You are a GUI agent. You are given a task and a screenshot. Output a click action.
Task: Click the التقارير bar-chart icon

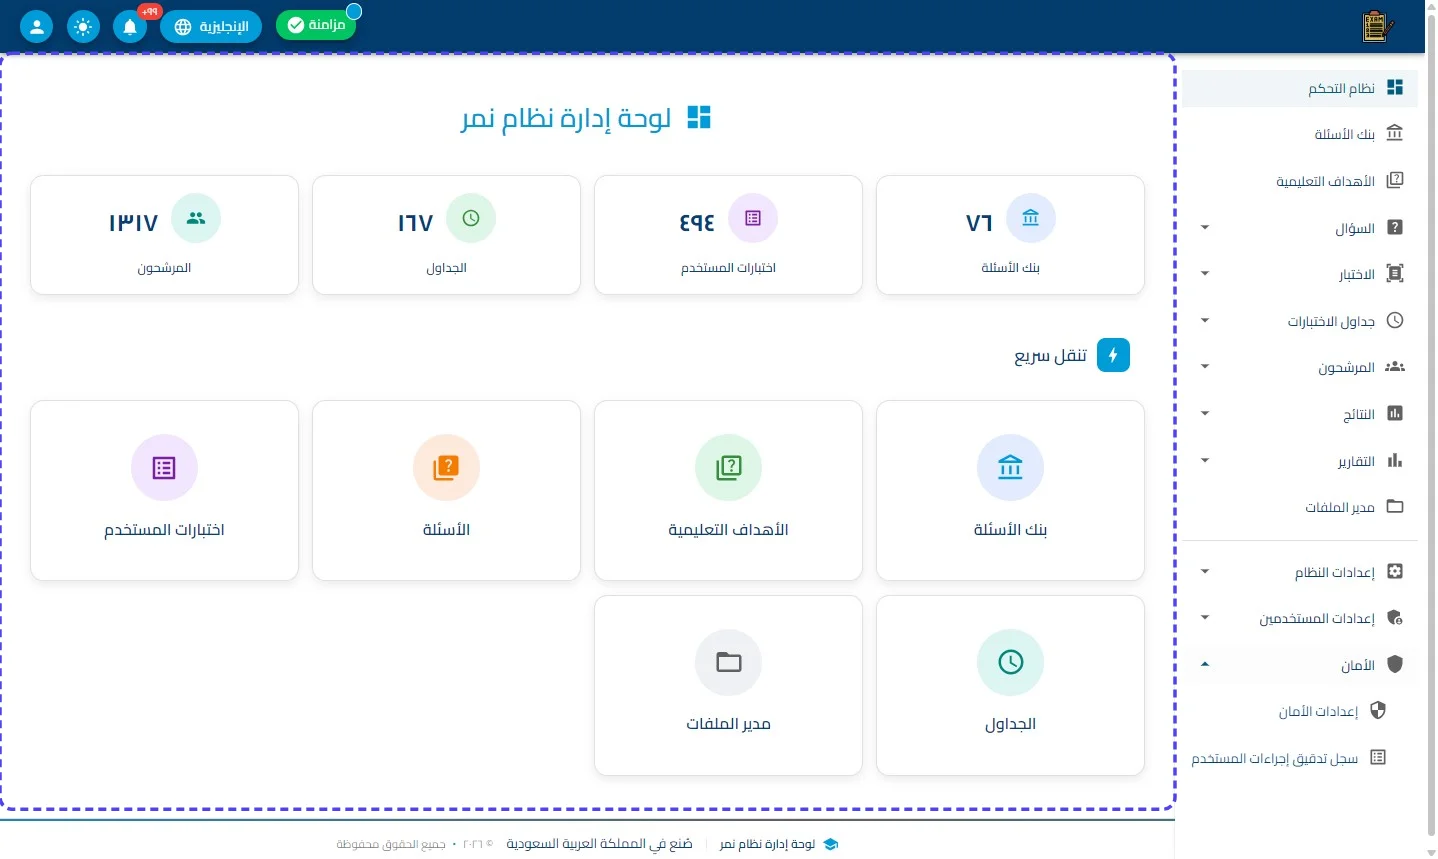click(1395, 460)
